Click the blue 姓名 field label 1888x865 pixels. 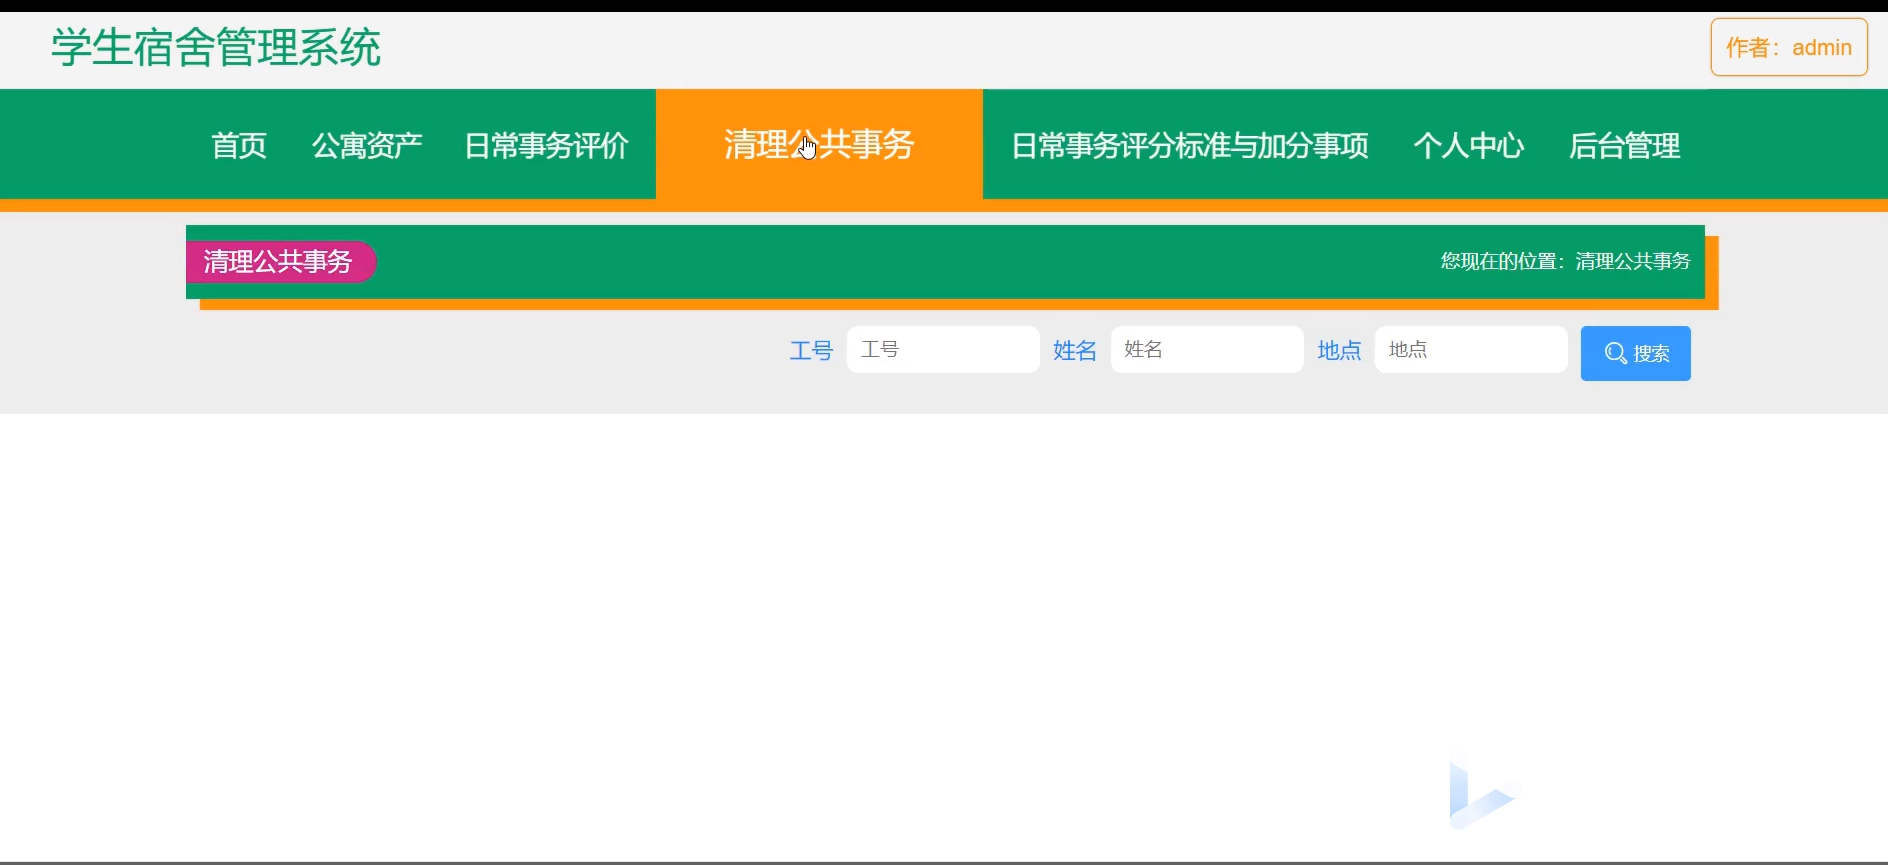1075,351
